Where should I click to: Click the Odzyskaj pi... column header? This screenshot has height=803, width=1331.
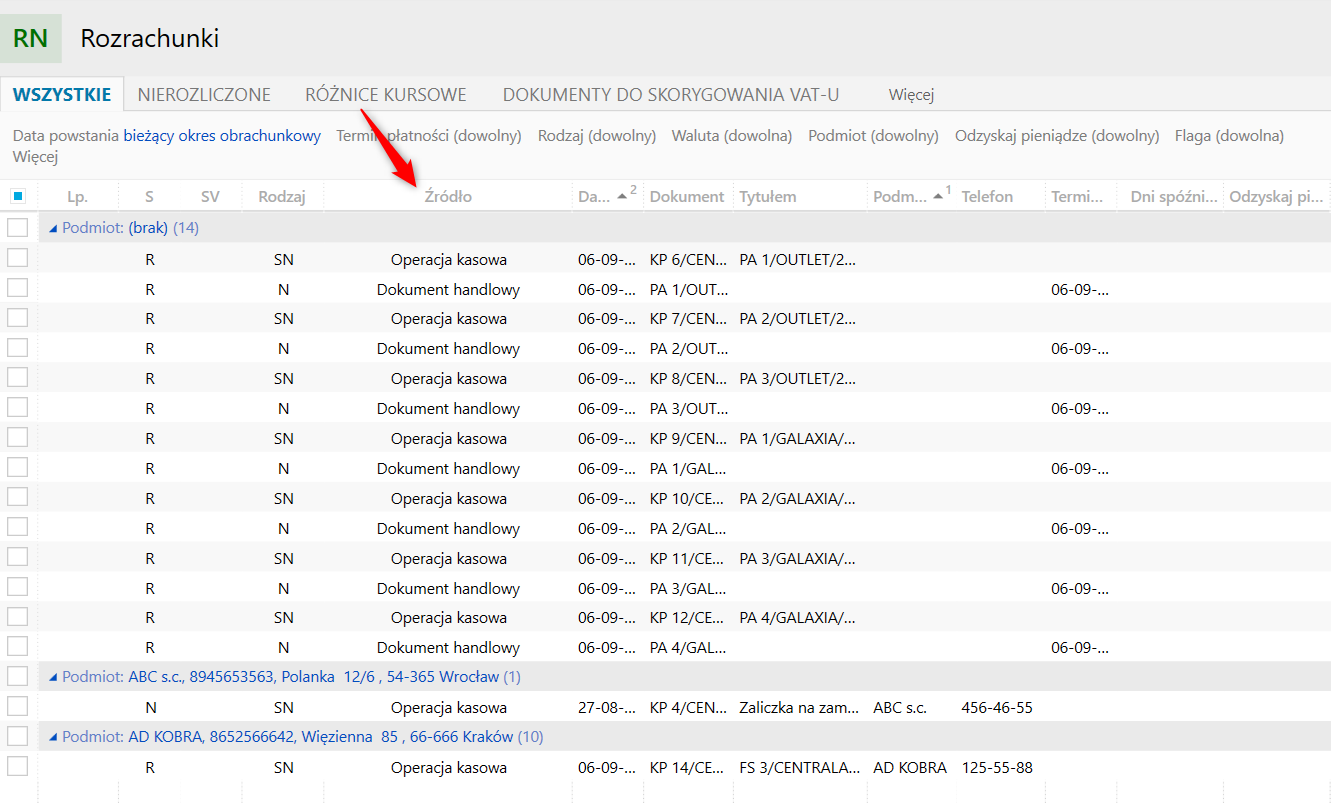click(1277, 197)
